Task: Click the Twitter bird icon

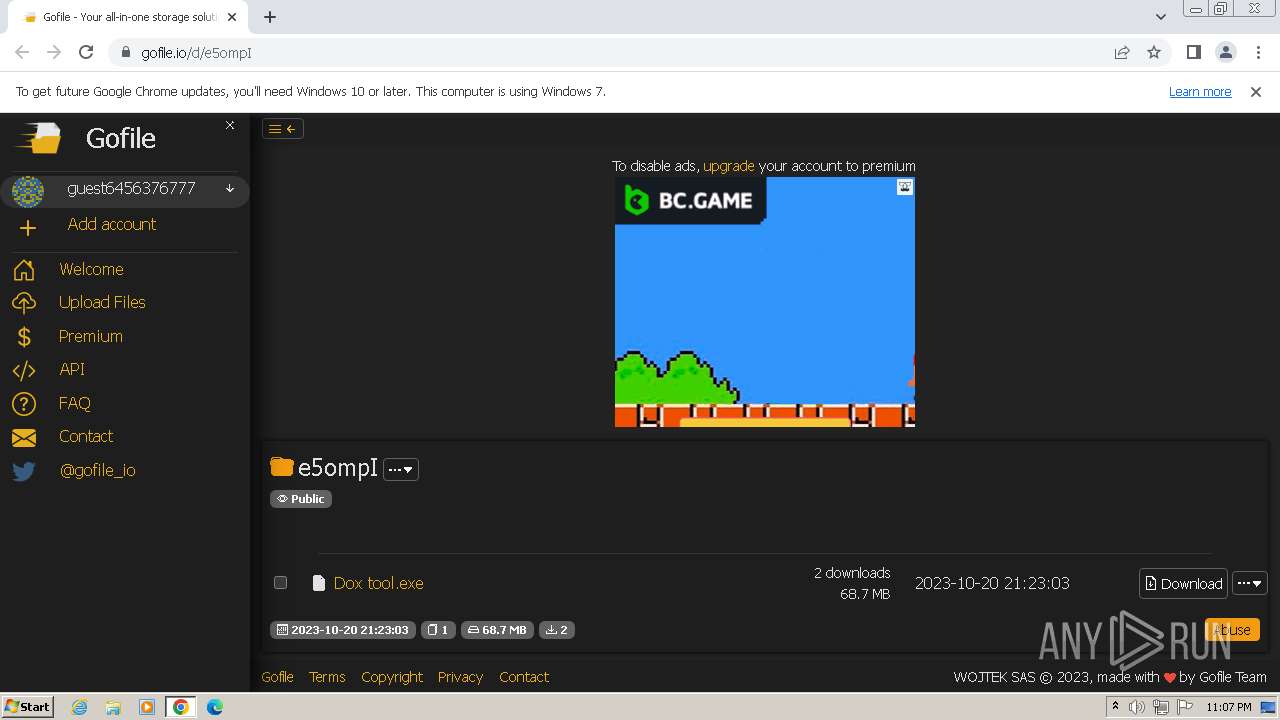Action: pyautogui.click(x=24, y=471)
